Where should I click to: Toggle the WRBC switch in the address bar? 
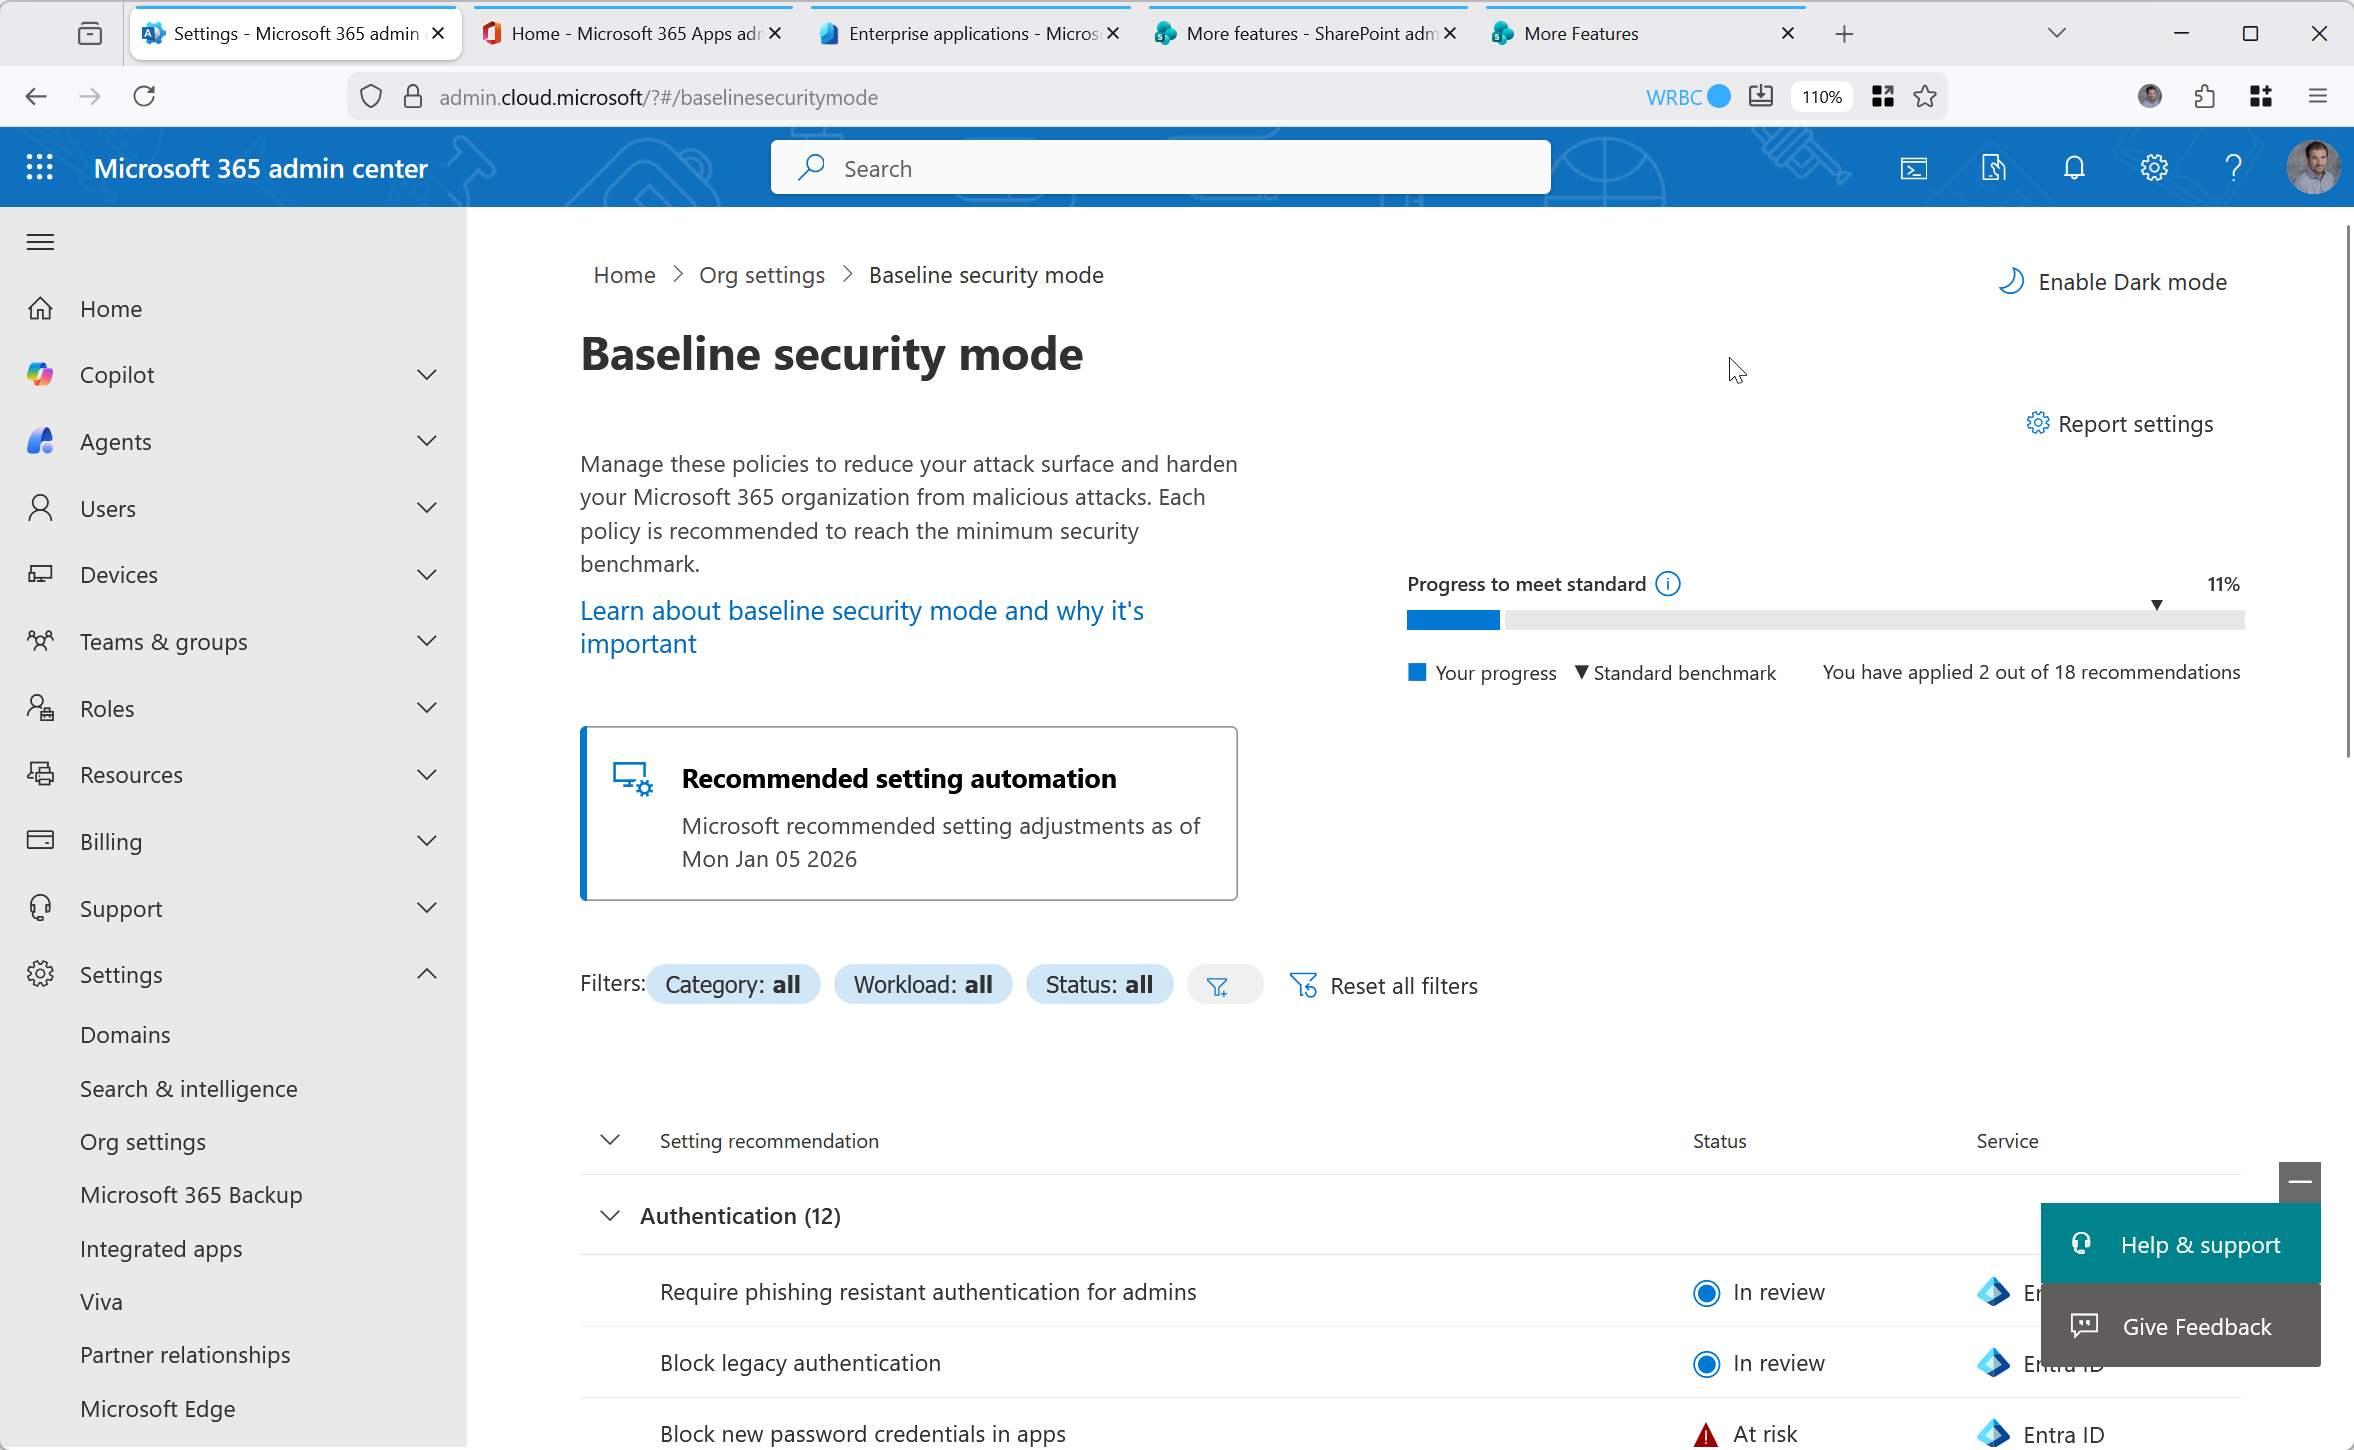pos(1717,97)
